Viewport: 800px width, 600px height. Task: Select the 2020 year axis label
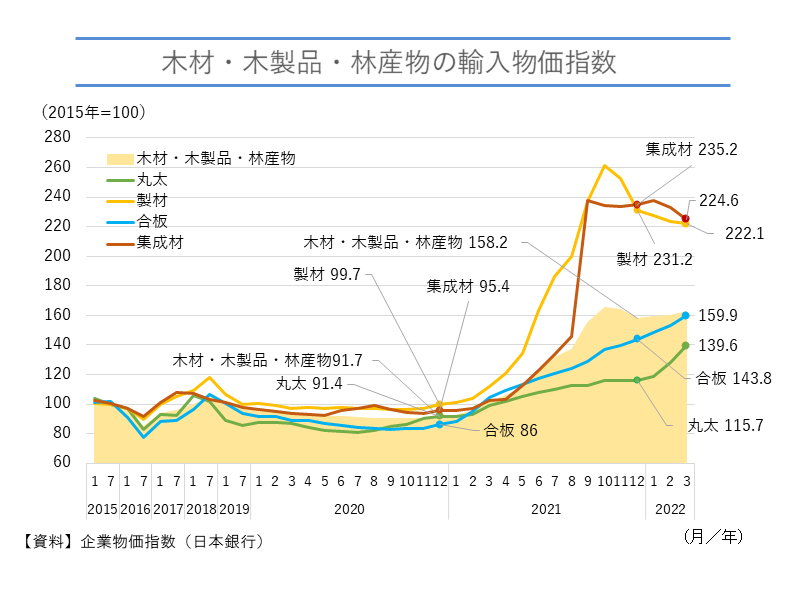click(x=348, y=509)
